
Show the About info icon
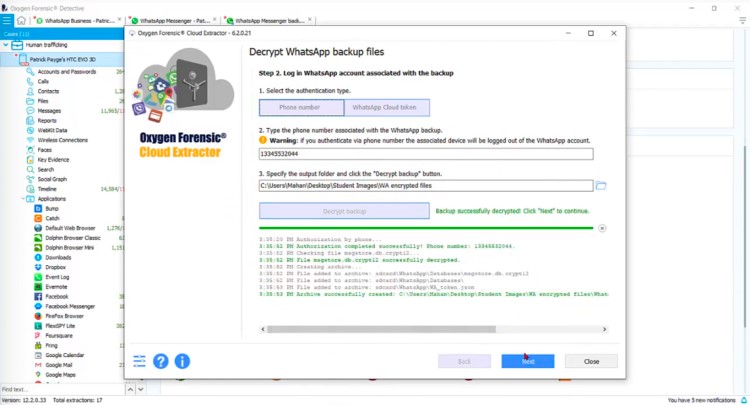point(182,361)
